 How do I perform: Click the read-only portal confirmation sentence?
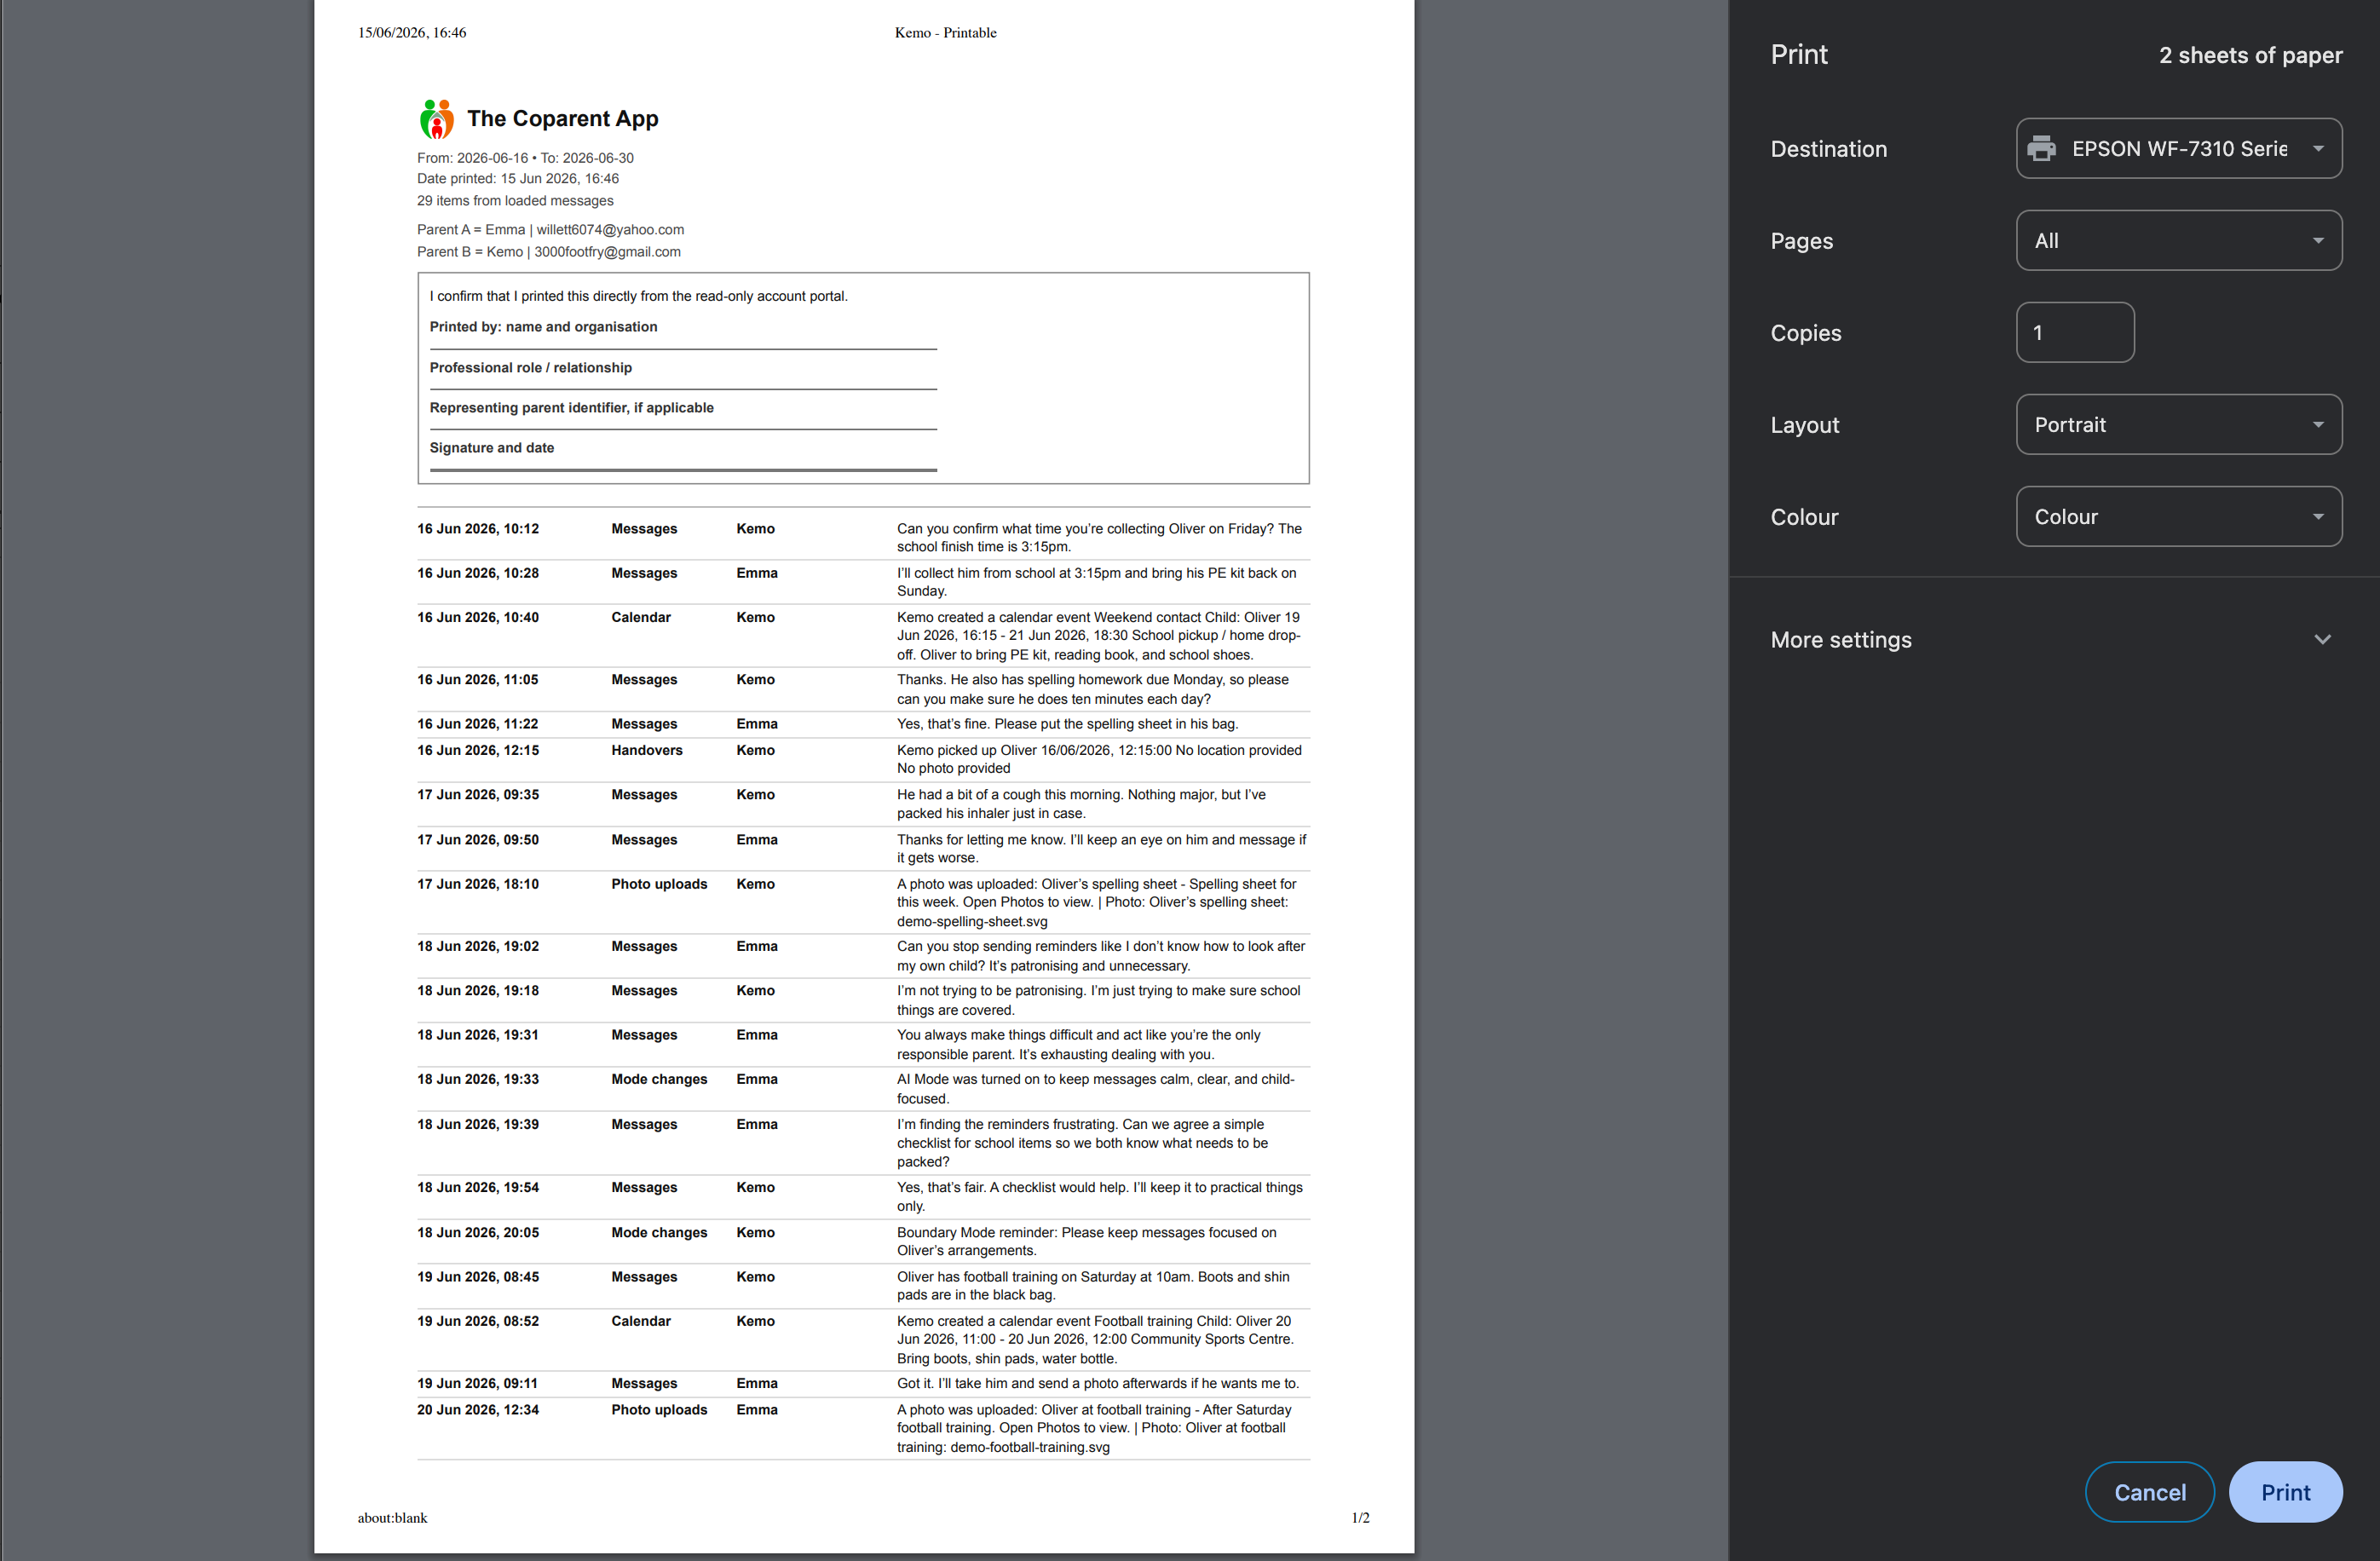point(638,296)
